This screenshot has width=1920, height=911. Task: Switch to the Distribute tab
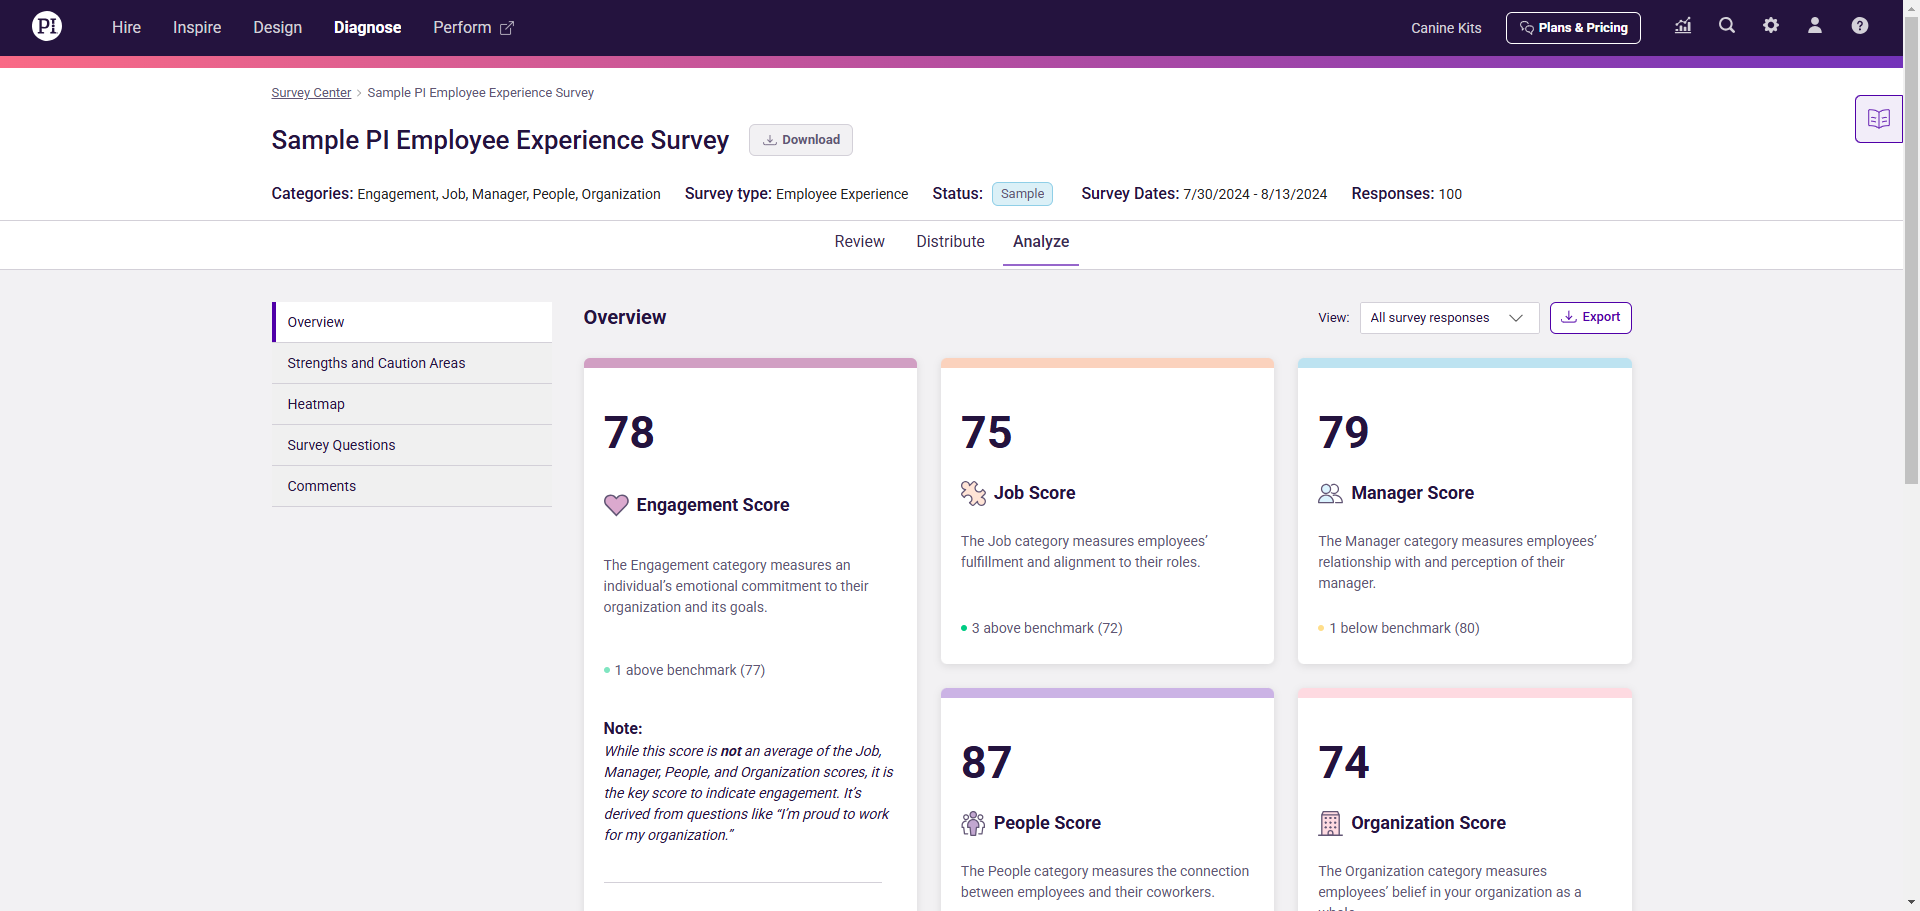(x=950, y=242)
